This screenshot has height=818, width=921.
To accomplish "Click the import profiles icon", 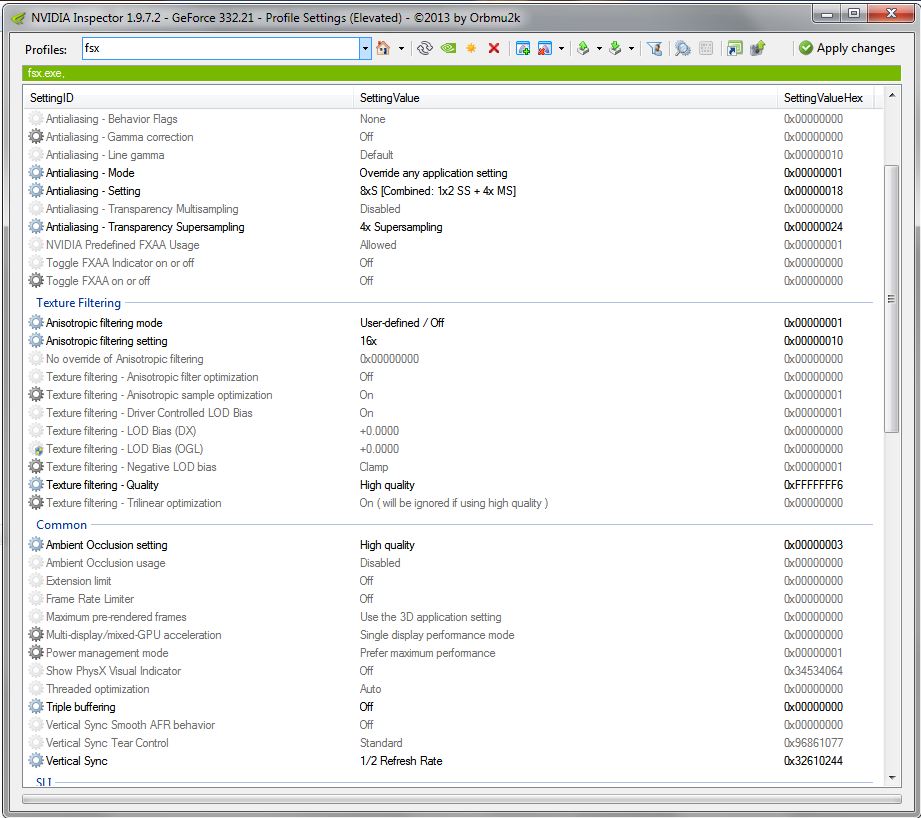I will tap(615, 48).
